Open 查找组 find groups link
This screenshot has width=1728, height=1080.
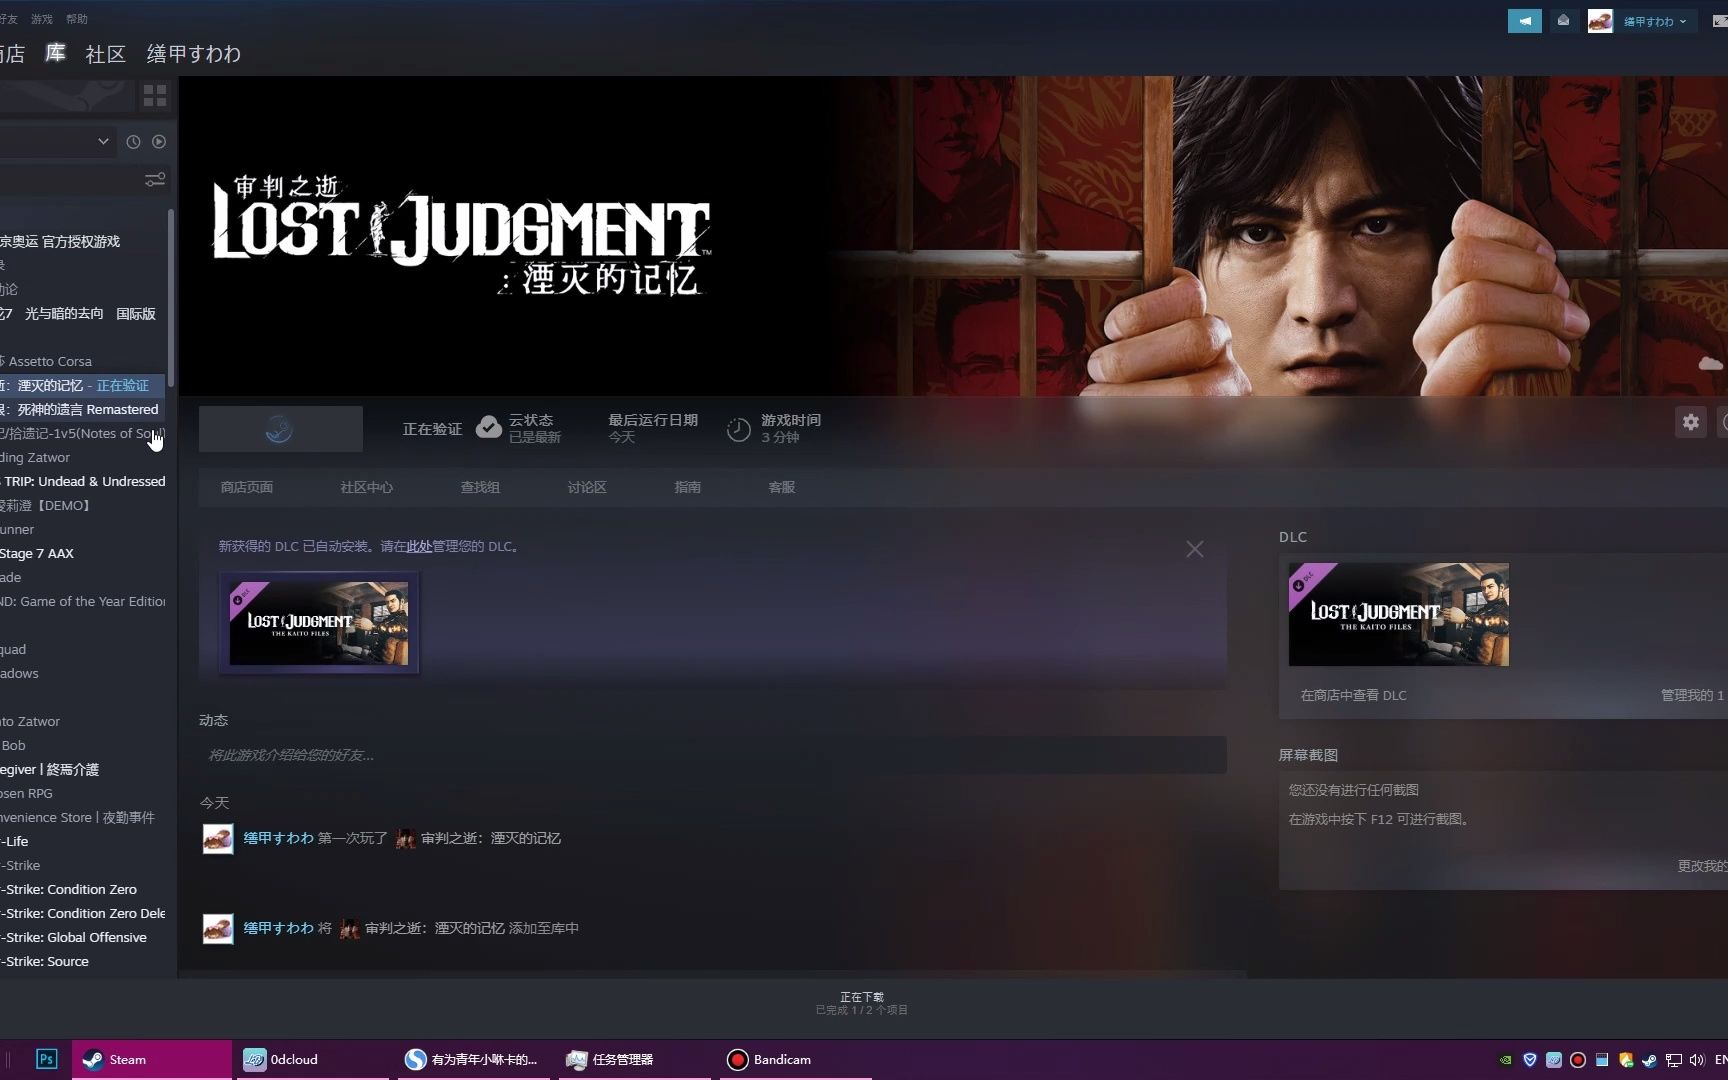click(x=480, y=487)
